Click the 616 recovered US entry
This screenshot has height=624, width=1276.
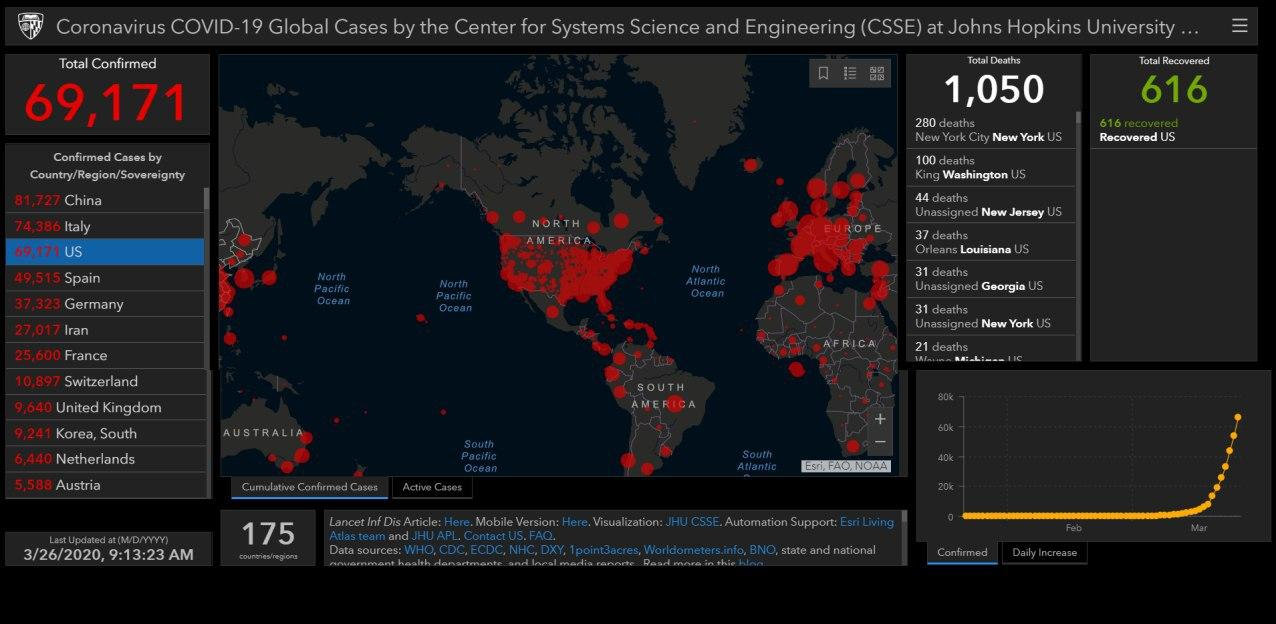tap(1173, 130)
